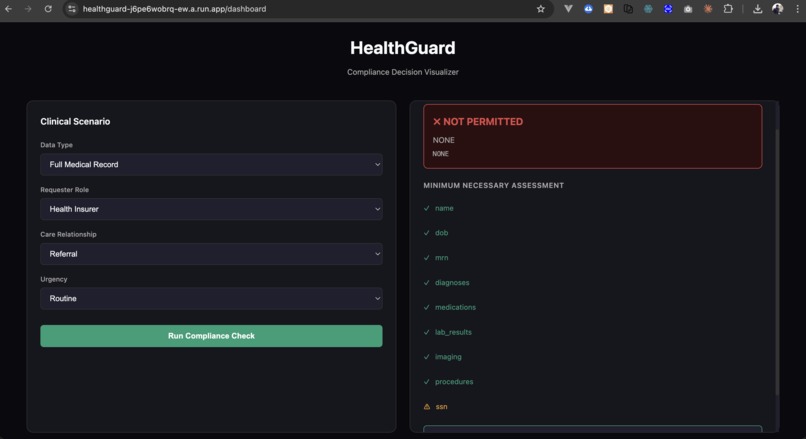806x439 pixels.
Task: Open the Urgency dropdown showing Routine
Action: pyautogui.click(x=211, y=299)
